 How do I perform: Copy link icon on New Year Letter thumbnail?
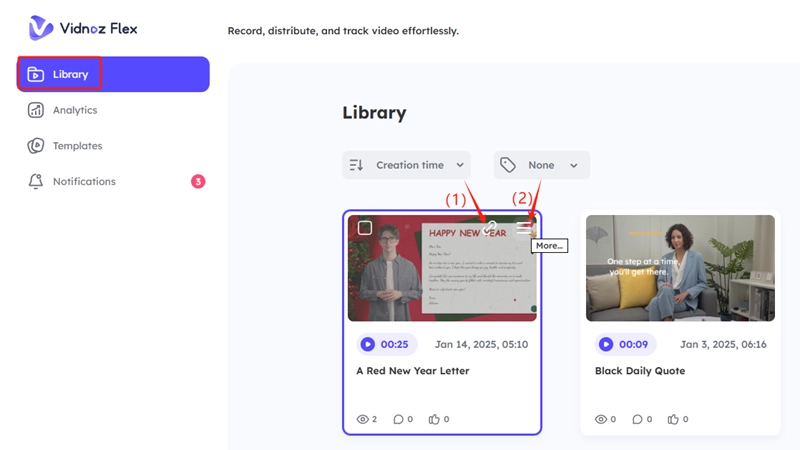click(x=489, y=229)
